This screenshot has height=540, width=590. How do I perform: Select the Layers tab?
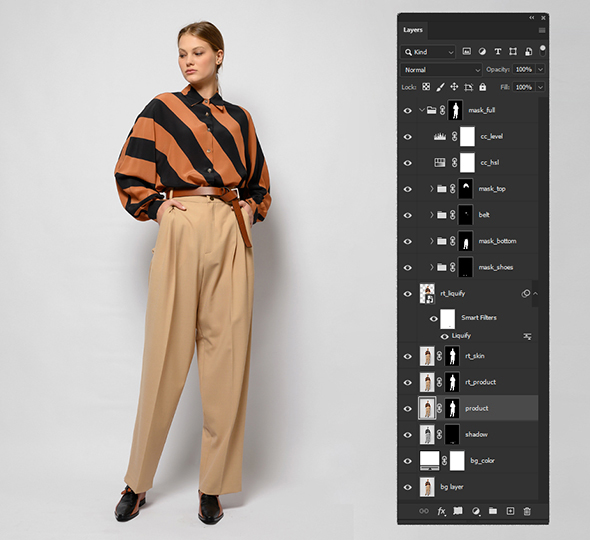pyautogui.click(x=413, y=30)
